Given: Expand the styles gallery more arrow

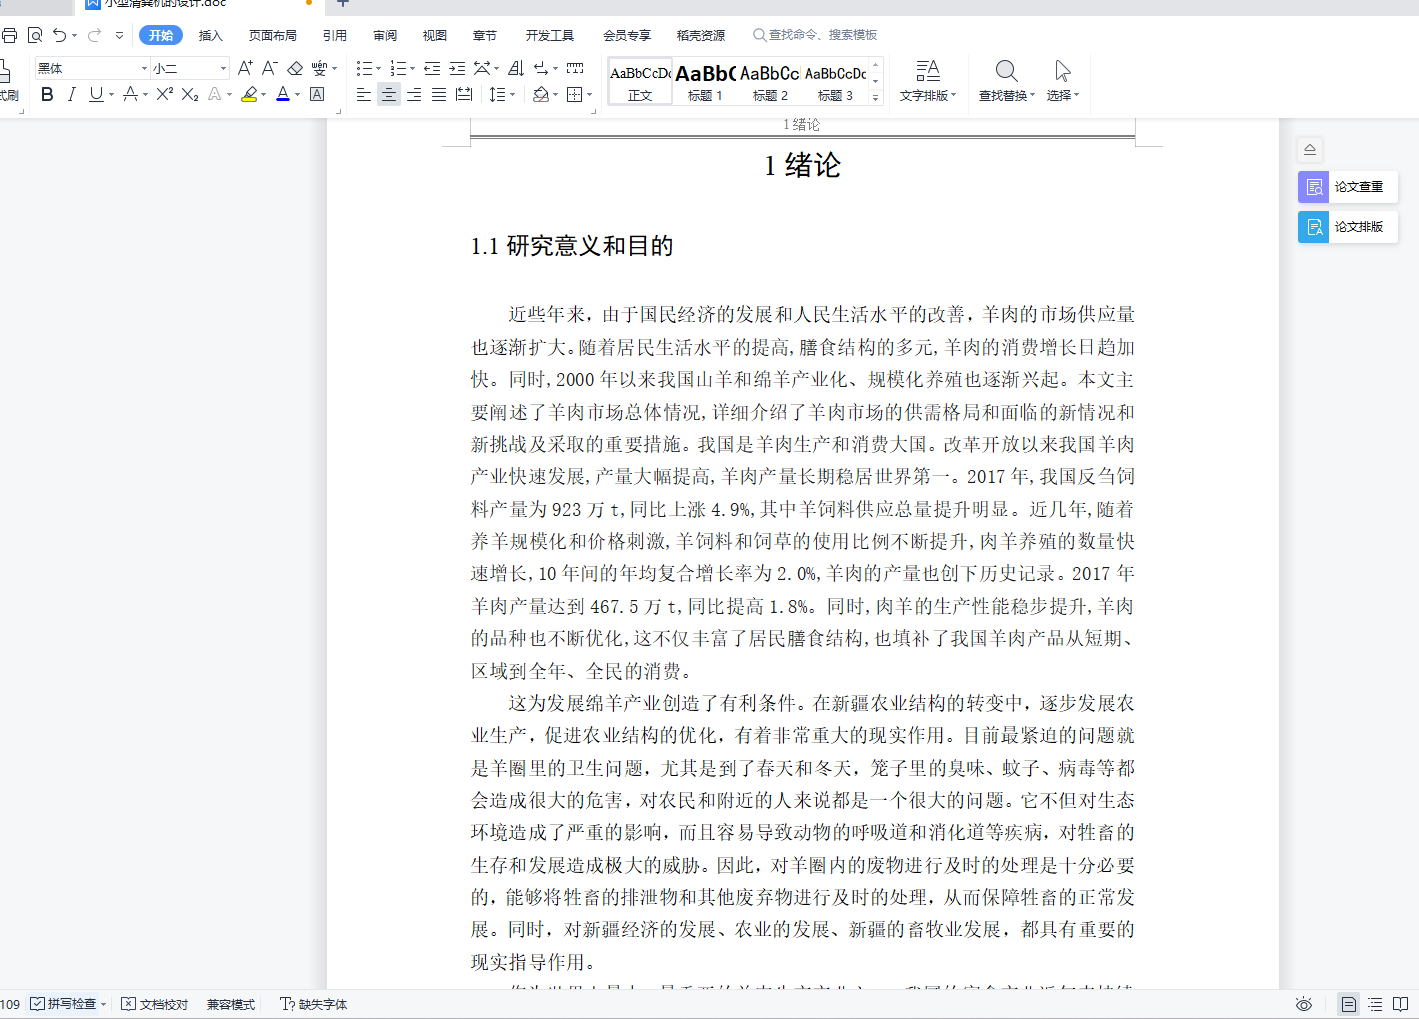Looking at the screenshot, I should 875,97.
